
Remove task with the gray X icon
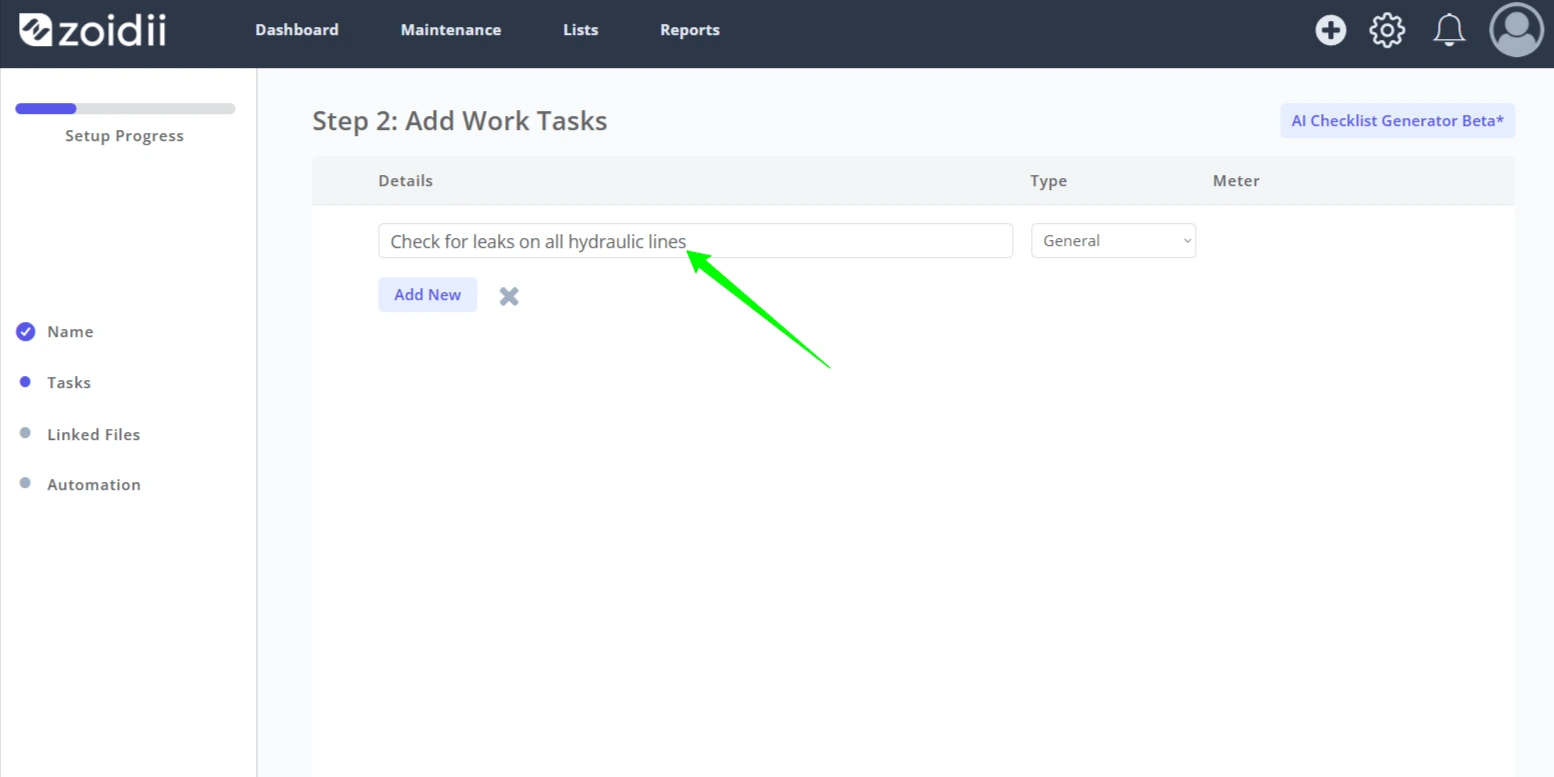tap(509, 296)
